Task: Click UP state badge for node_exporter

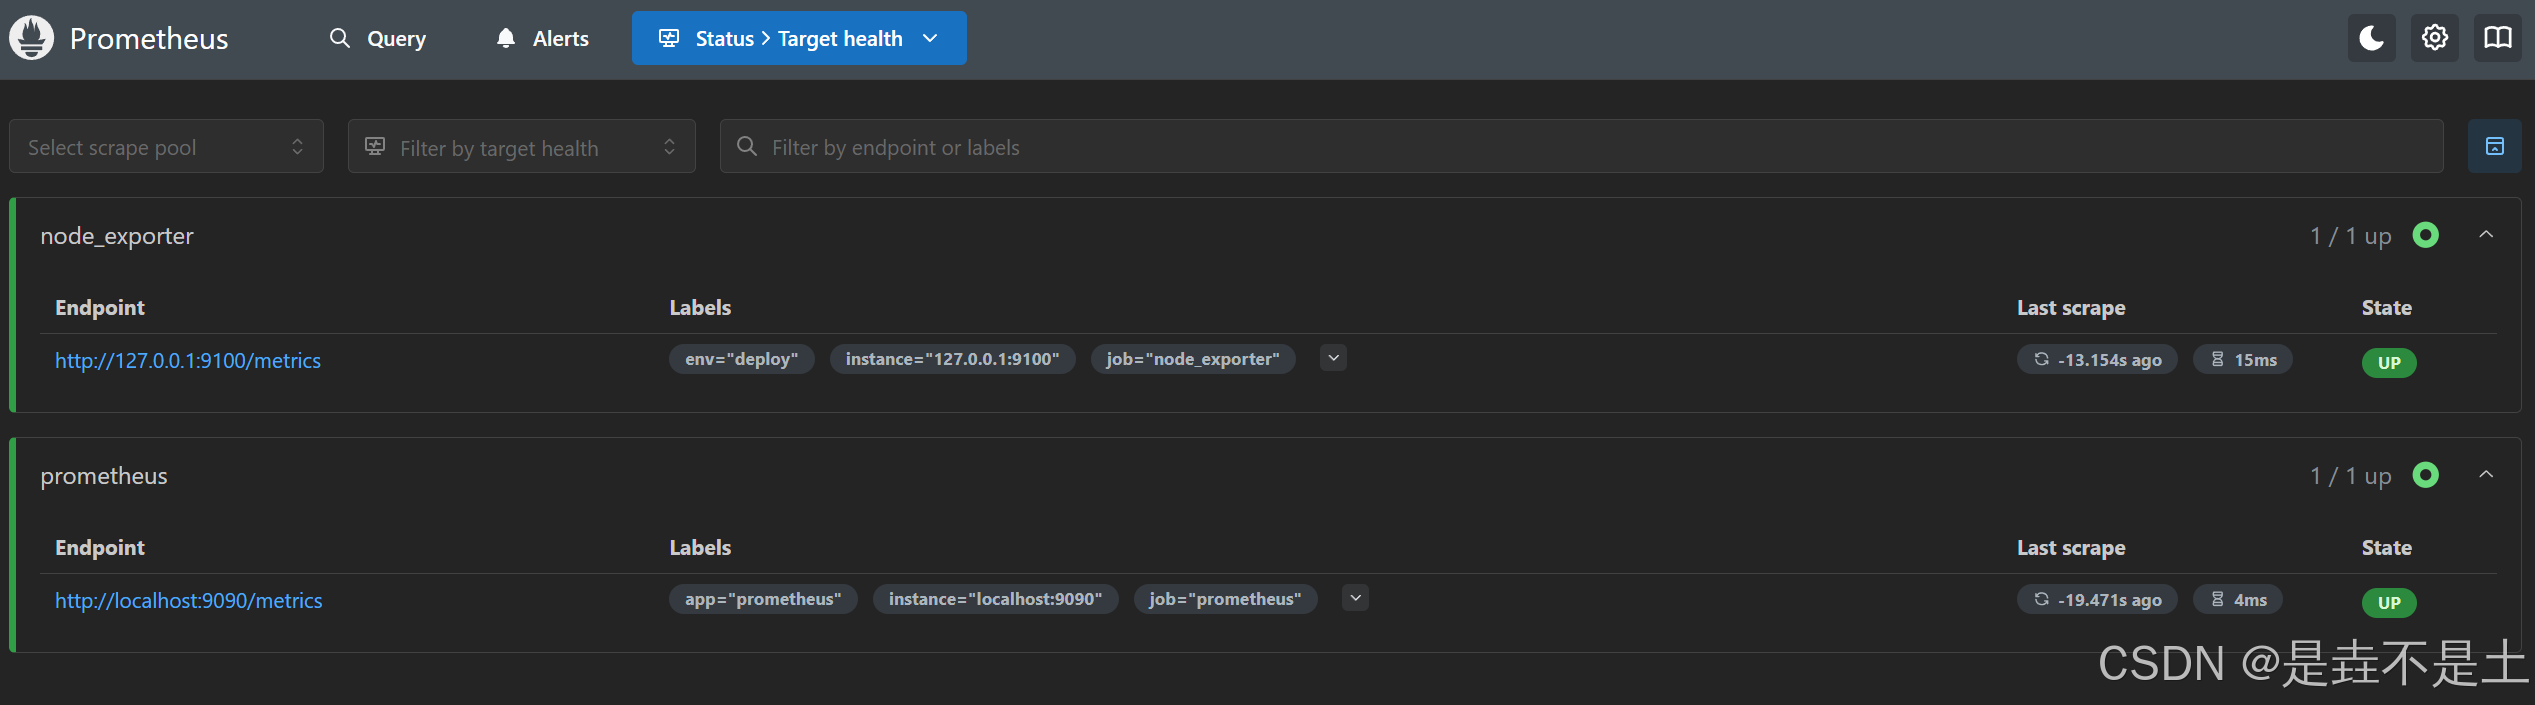Action: click(2389, 363)
